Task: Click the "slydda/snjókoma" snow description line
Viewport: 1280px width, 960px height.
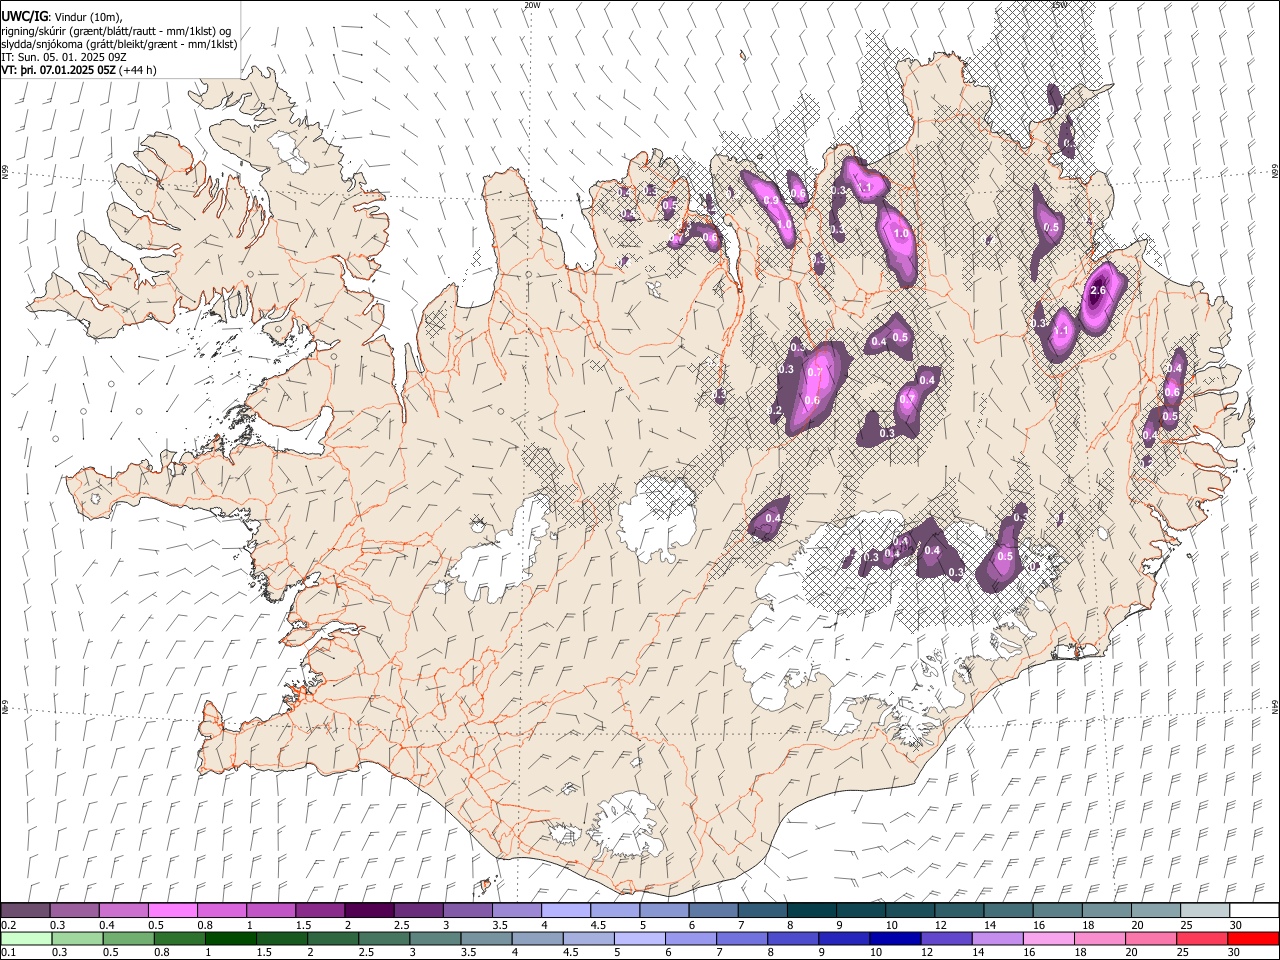Action: point(119,44)
